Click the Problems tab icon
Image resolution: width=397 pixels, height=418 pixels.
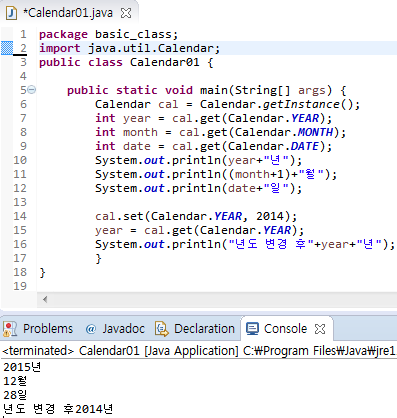pos(10,329)
